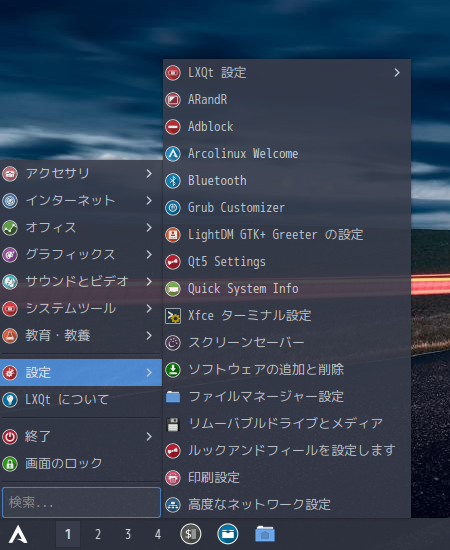Click the Arcolinux Welcome icon

click(173, 154)
